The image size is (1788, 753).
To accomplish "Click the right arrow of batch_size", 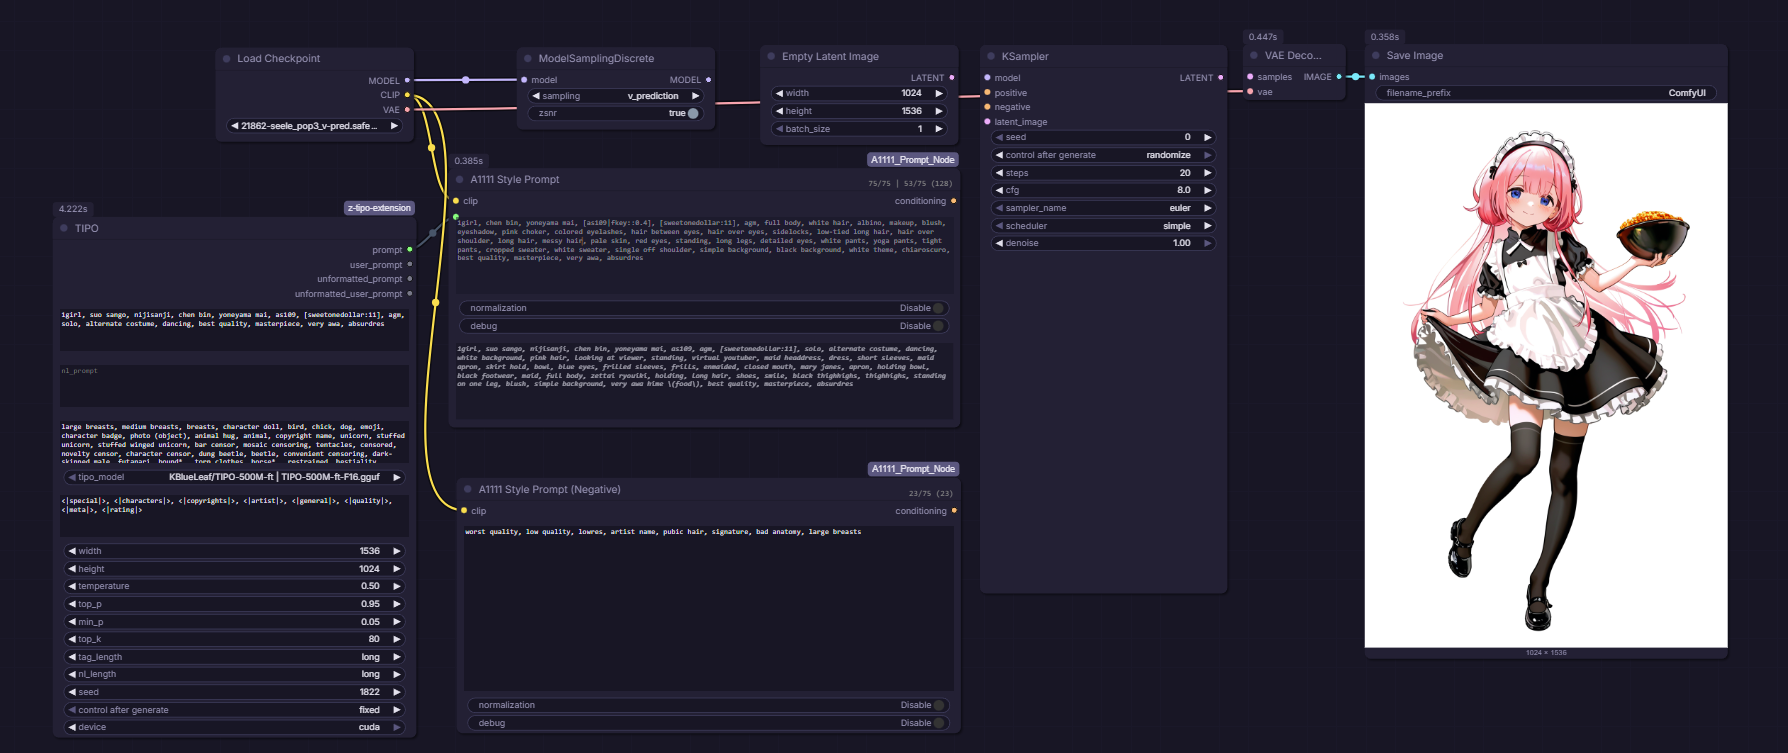I will click(x=939, y=129).
